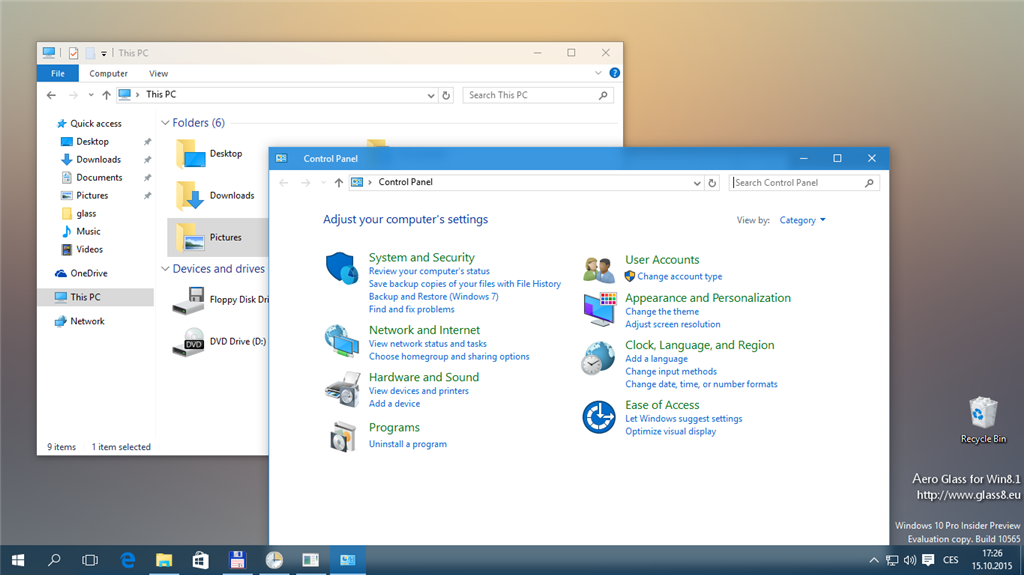Expand This PC ribbon chevron
The image size is (1024, 575).
[598, 73]
